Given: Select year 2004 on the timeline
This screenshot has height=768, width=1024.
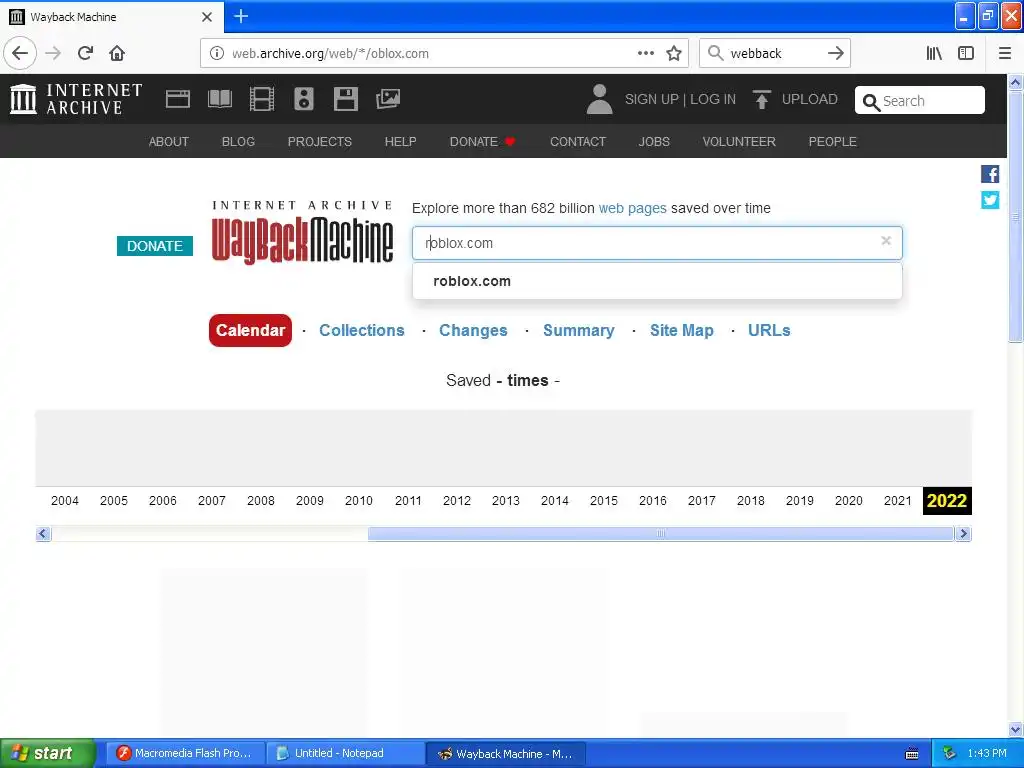Looking at the screenshot, I should pos(65,501).
